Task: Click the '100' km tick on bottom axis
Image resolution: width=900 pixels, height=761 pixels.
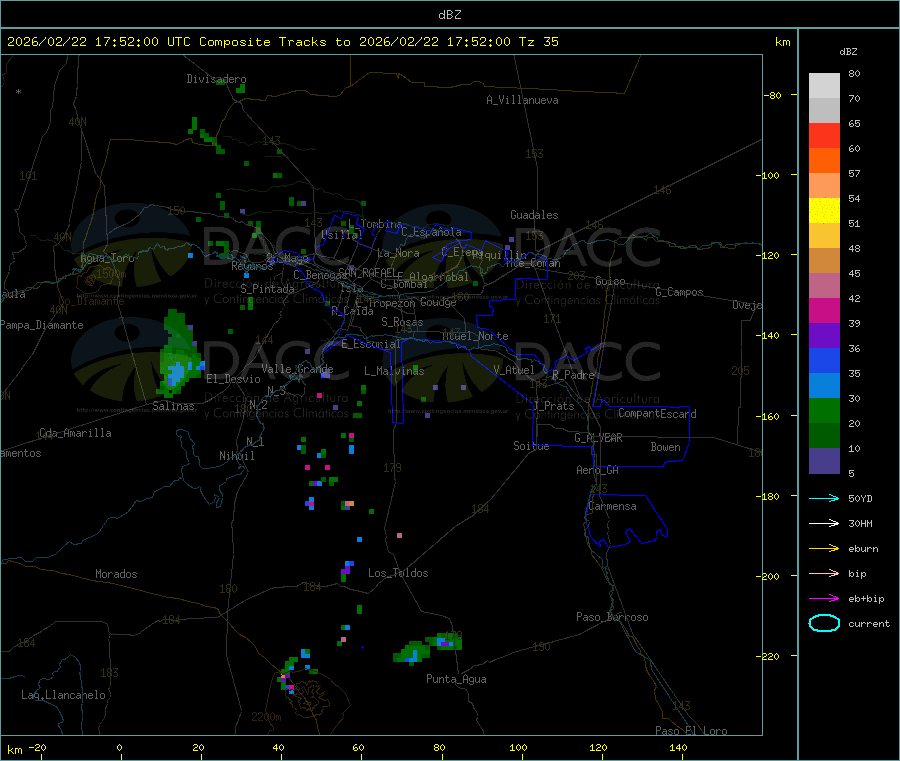Action: [x=518, y=747]
